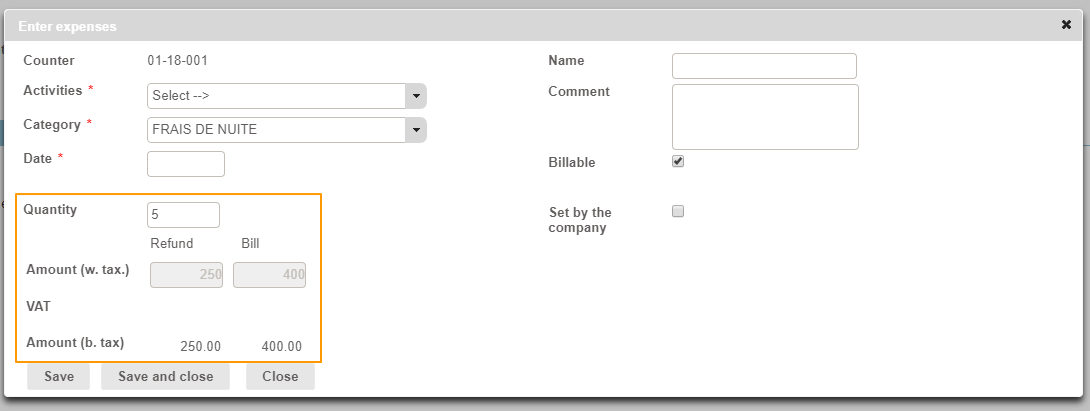Close the Enter expenses dialog with X
This screenshot has width=1090, height=411.
(1066, 25)
